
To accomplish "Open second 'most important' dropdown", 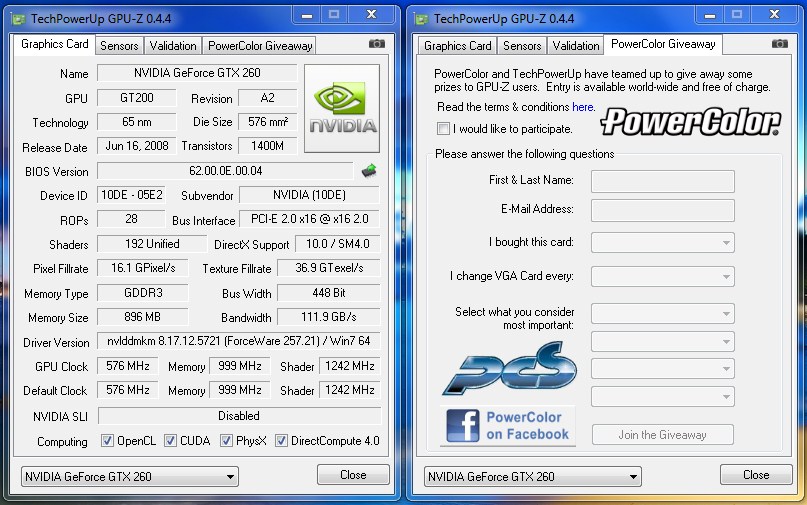I will pyautogui.click(x=662, y=341).
